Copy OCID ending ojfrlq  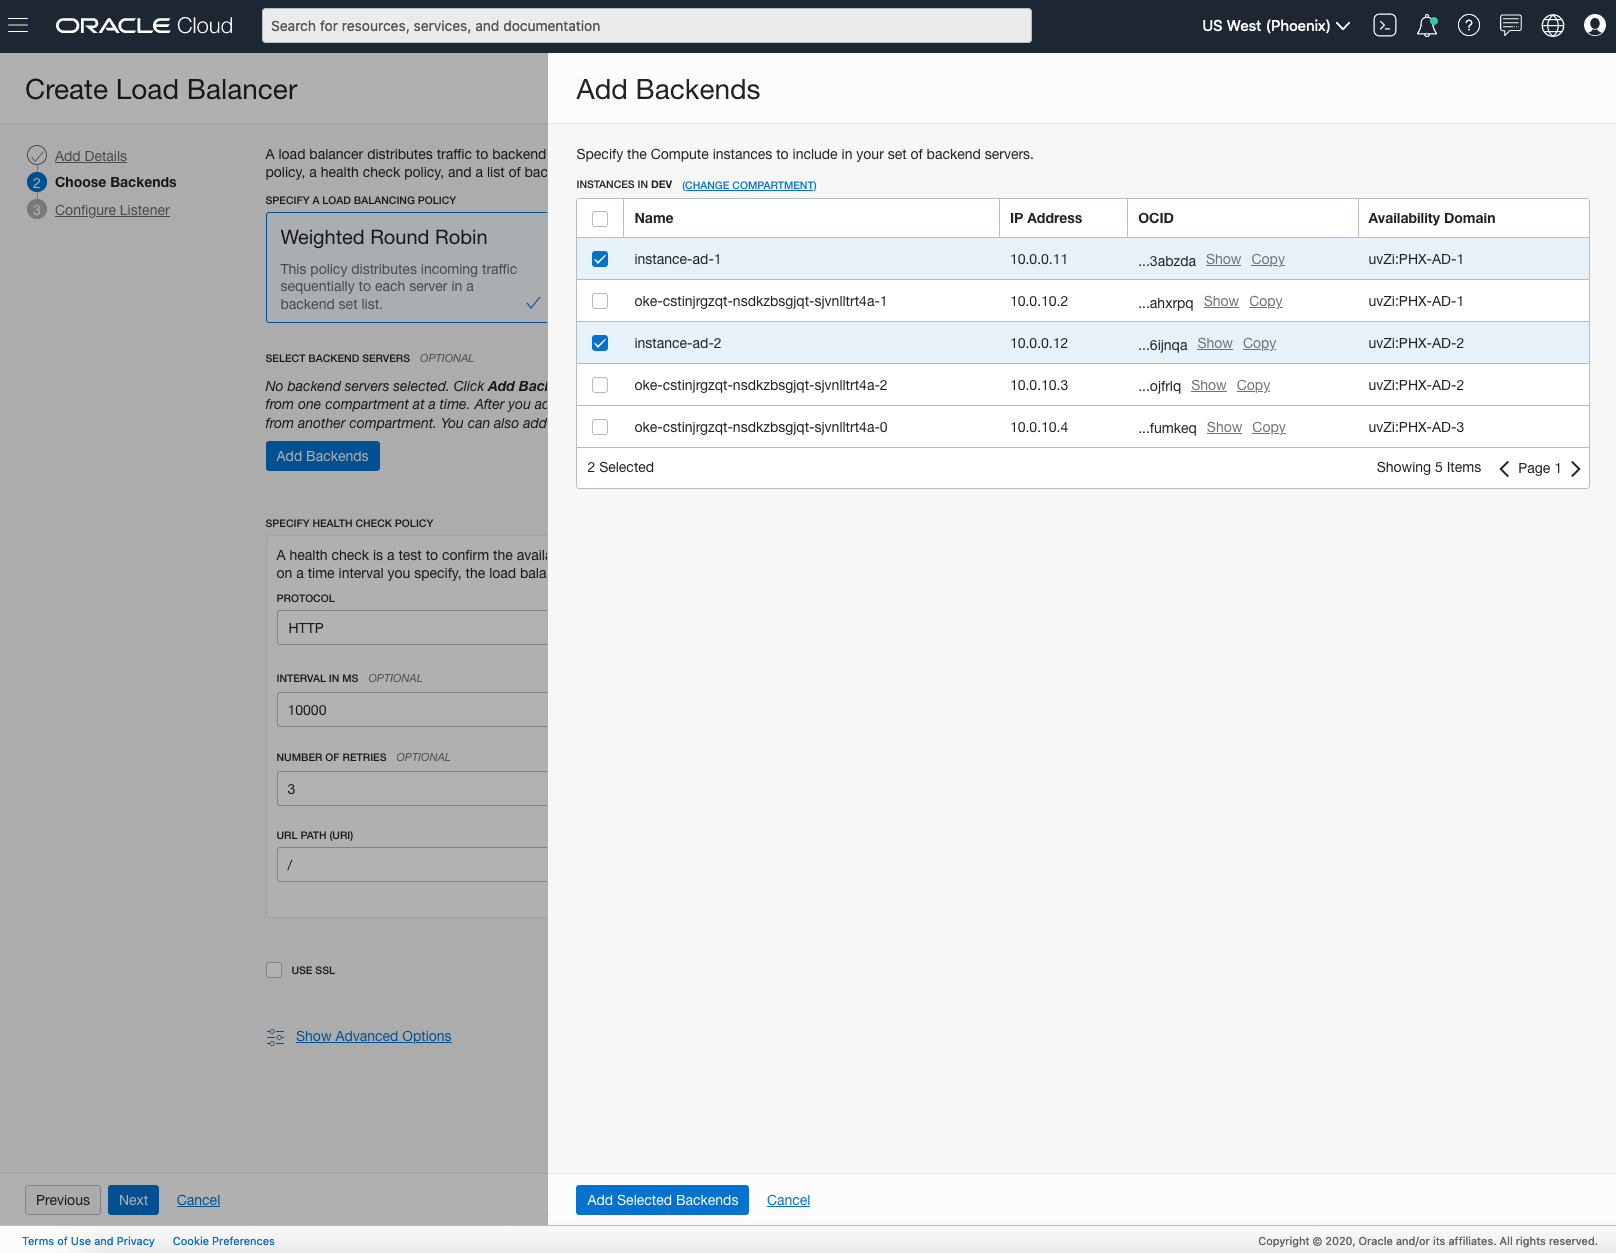[x=1253, y=385]
